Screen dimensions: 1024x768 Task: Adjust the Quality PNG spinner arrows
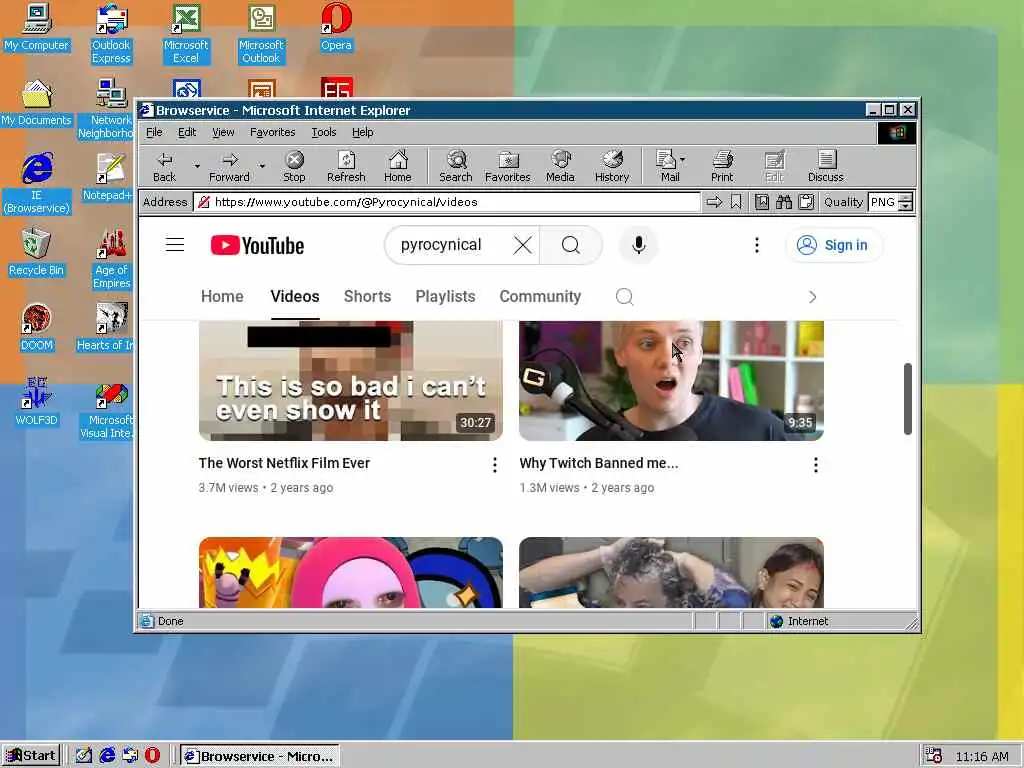coord(905,202)
